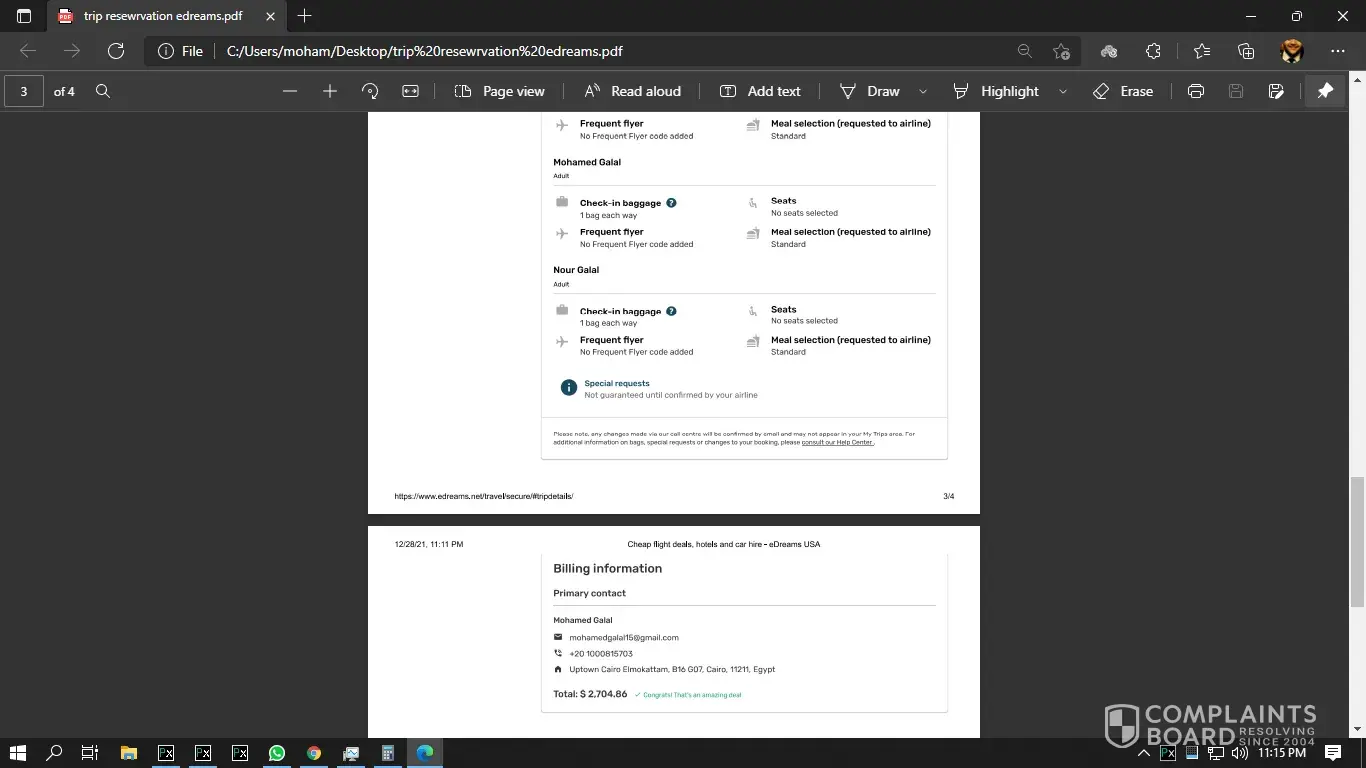Toggle the pin toolbar button
Image resolution: width=1366 pixels, height=768 pixels.
(x=1325, y=91)
